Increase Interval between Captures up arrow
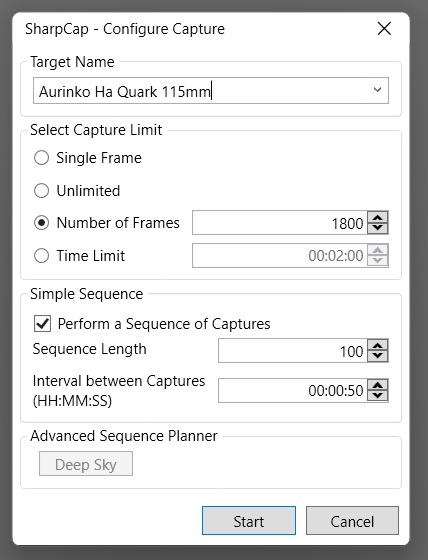 378,385
